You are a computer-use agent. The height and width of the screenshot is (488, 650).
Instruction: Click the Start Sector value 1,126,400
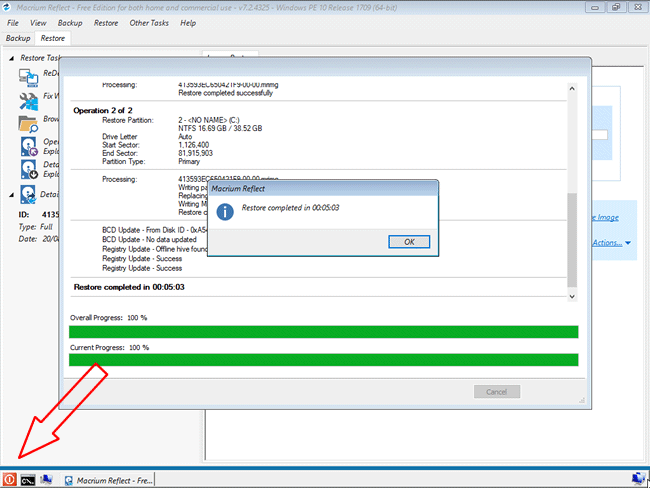[x=194, y=145]
